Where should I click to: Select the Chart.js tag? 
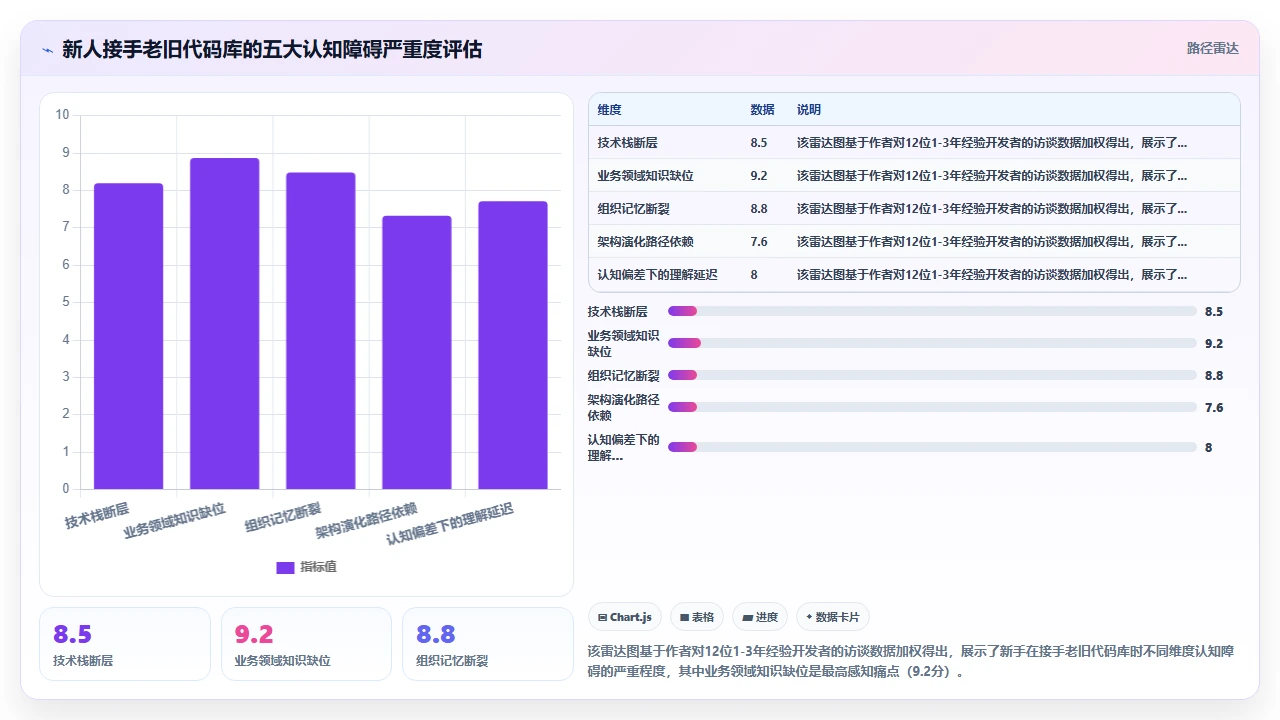coord(625,617)
